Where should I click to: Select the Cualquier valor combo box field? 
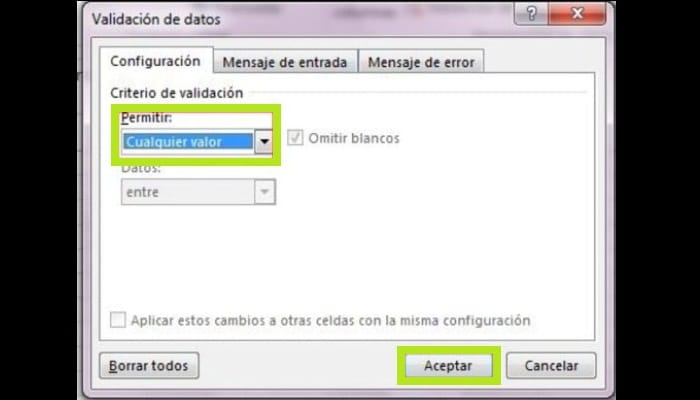tap(197, 142)
